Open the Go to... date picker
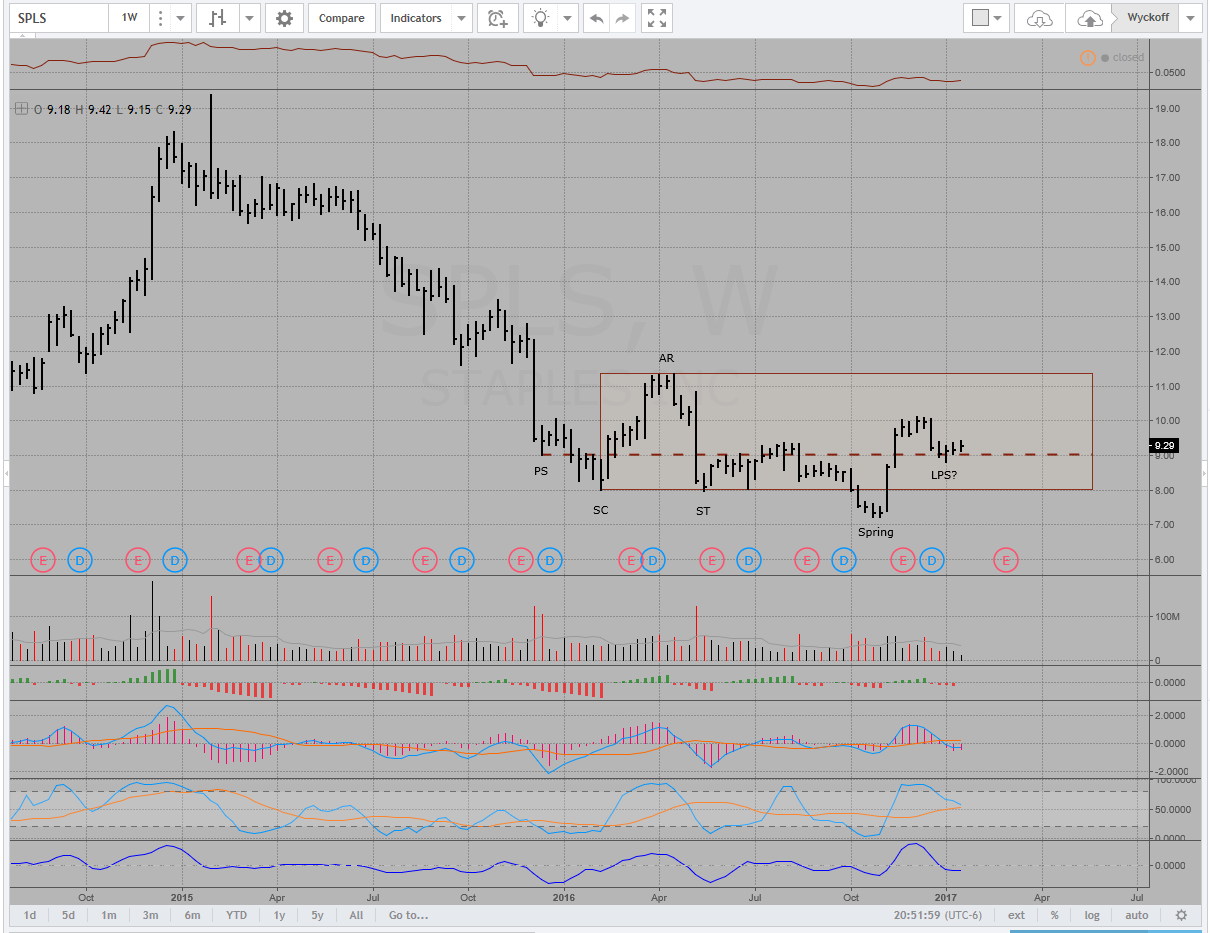The height and width of the screenshot is (933, 1210). coord(408,915)
